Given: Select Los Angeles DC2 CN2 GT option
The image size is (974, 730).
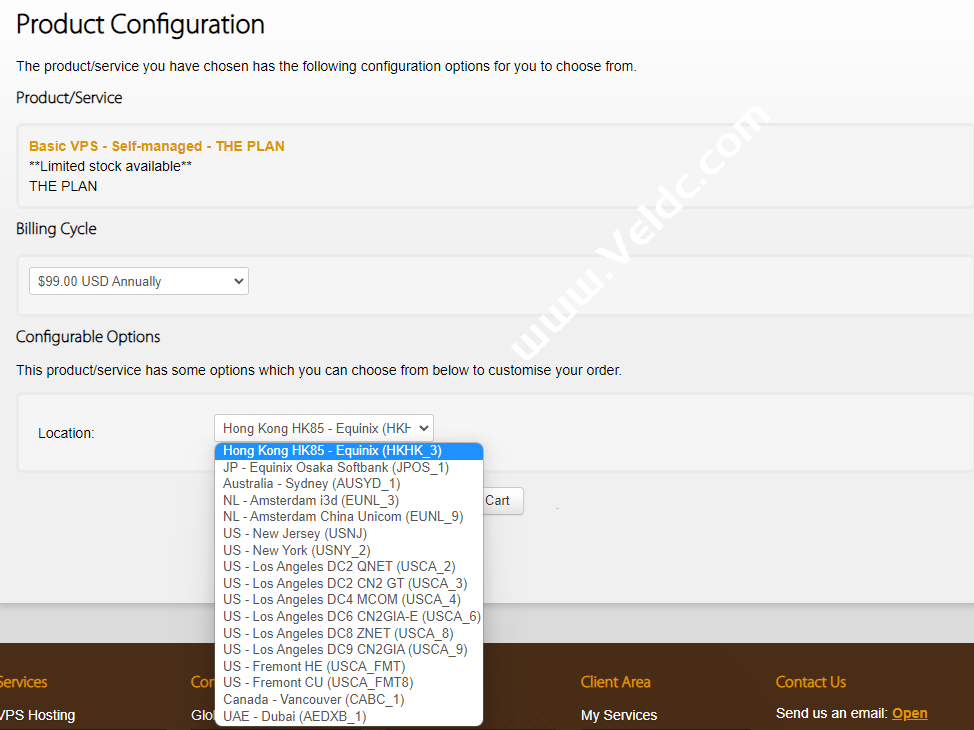Looking at the screenshot, I should 345,583.
